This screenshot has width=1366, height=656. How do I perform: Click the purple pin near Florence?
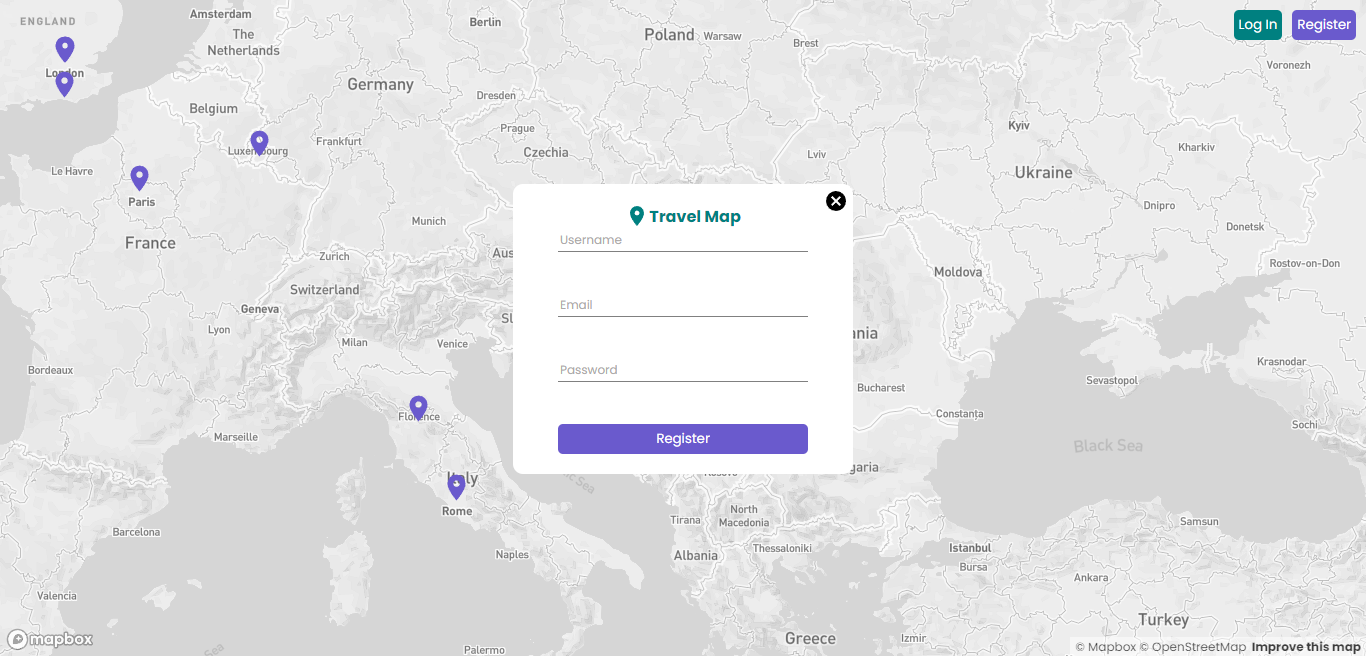(x=418, y=406)
